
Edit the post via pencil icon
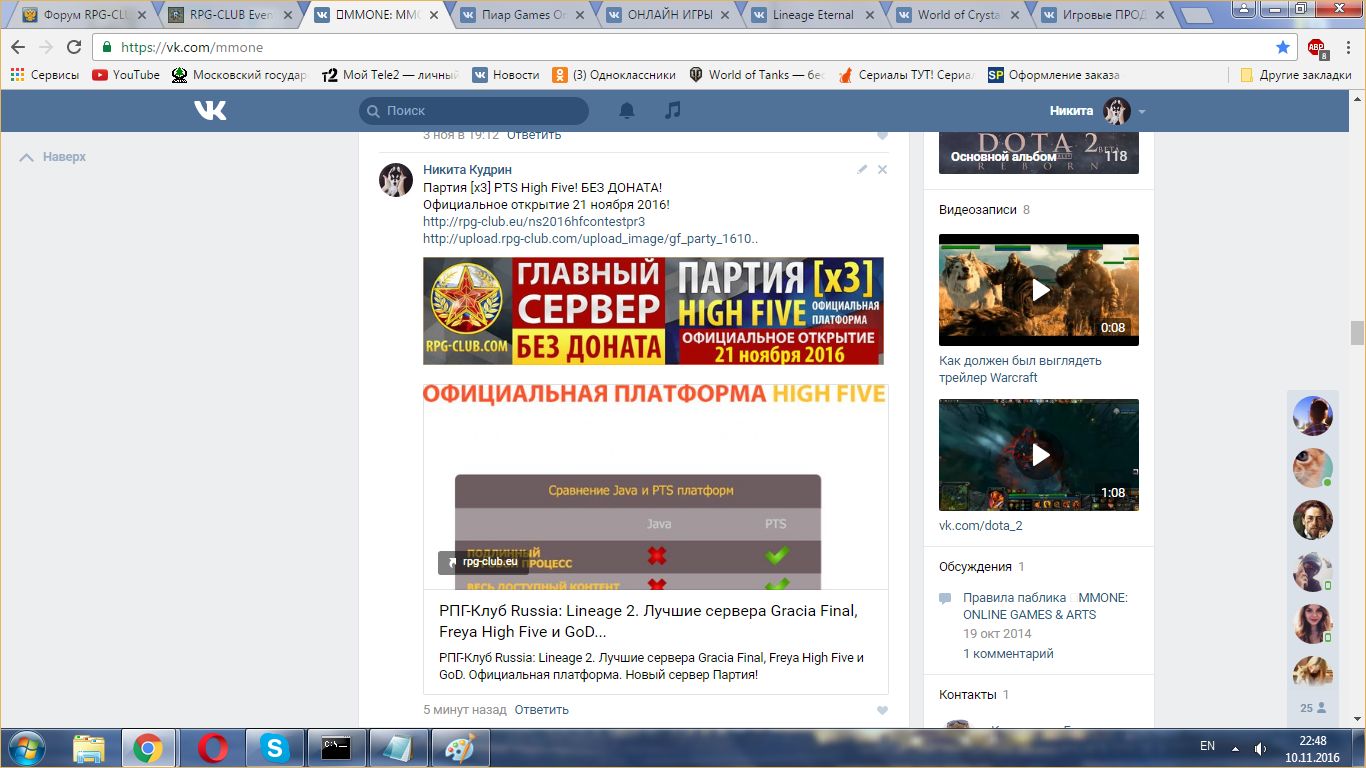pyautogui.click(x=862, y=170)
